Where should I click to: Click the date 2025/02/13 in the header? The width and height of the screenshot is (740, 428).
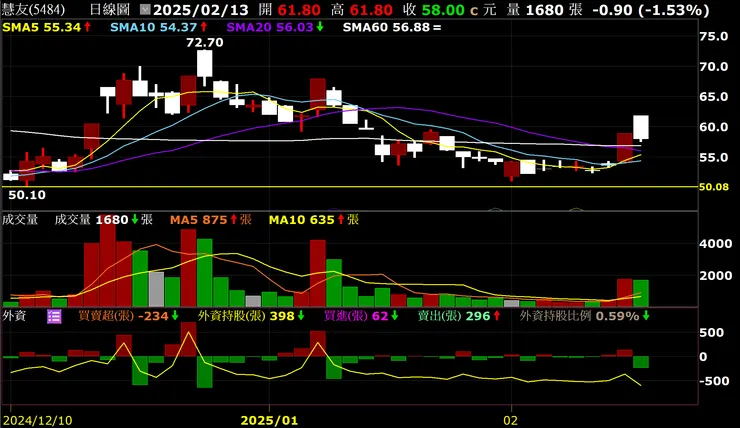201,10
